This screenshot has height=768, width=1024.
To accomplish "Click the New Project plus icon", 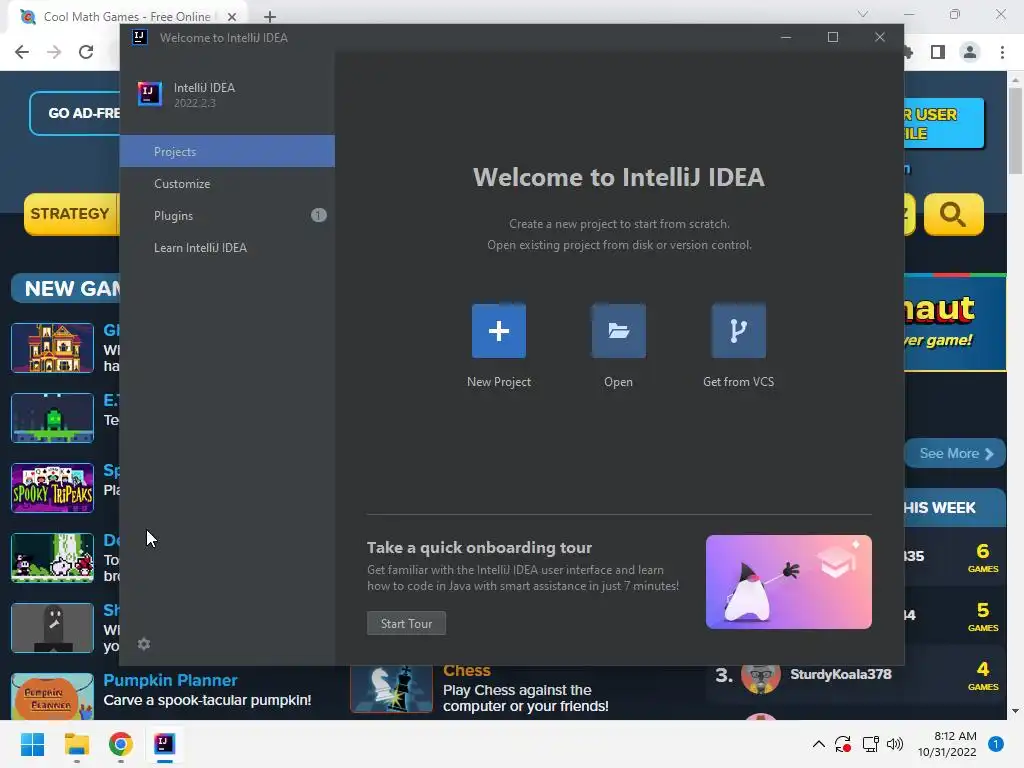I will tap(498, 330).
